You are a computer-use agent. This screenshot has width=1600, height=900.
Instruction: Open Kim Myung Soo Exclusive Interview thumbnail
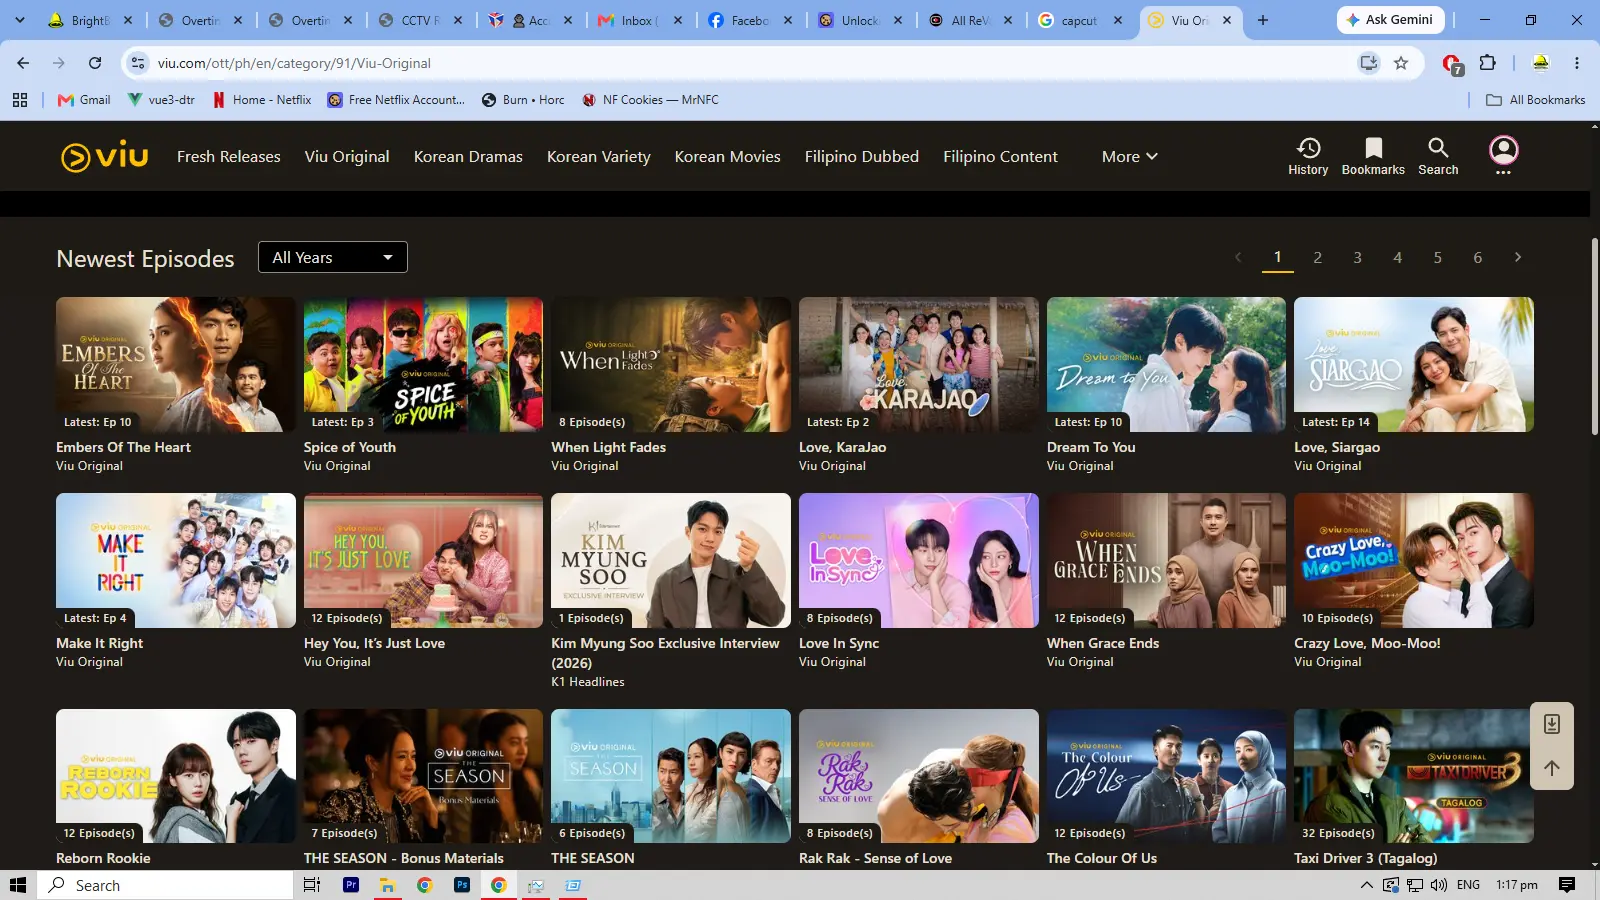point(671,560)
